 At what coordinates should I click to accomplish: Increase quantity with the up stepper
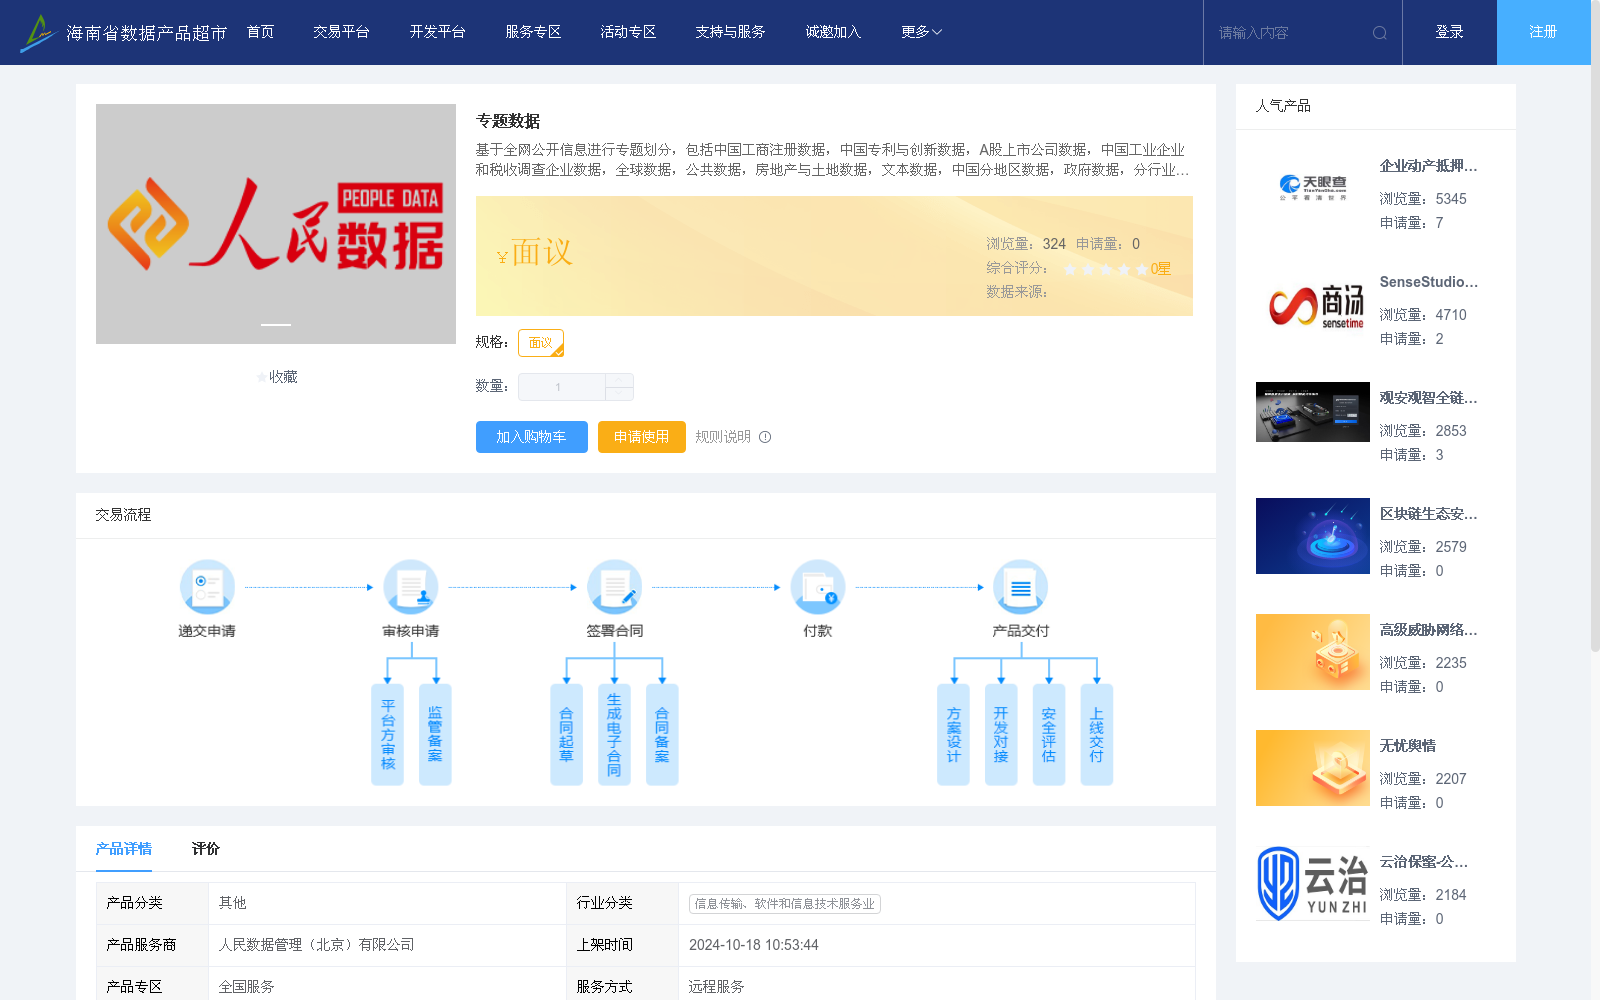[x=619, y=380]
